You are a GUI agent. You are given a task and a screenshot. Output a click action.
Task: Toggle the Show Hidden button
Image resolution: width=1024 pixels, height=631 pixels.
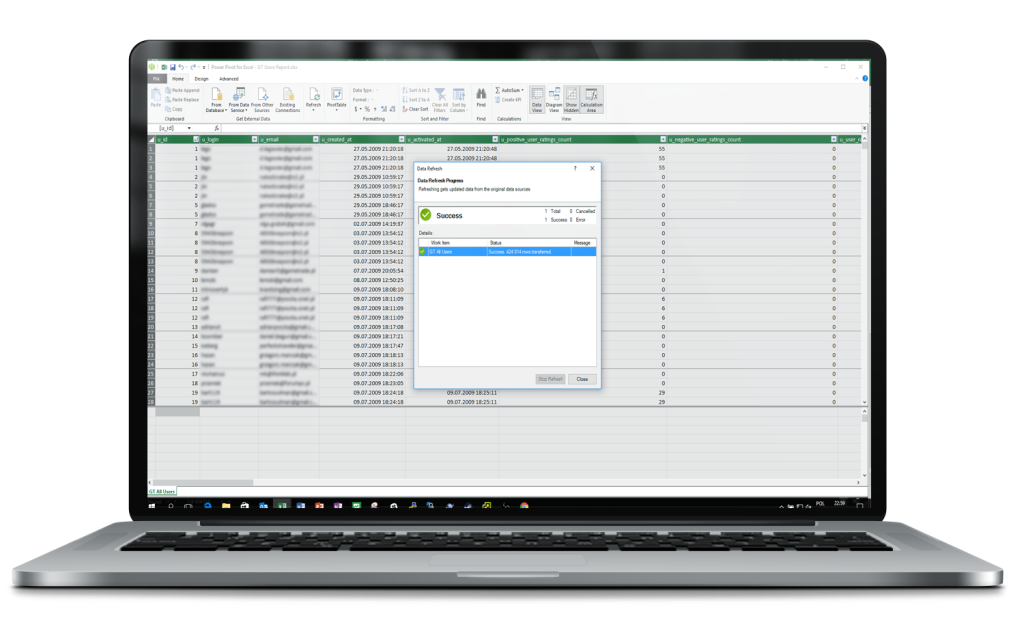pyautogui.click(x=571, y=96)
